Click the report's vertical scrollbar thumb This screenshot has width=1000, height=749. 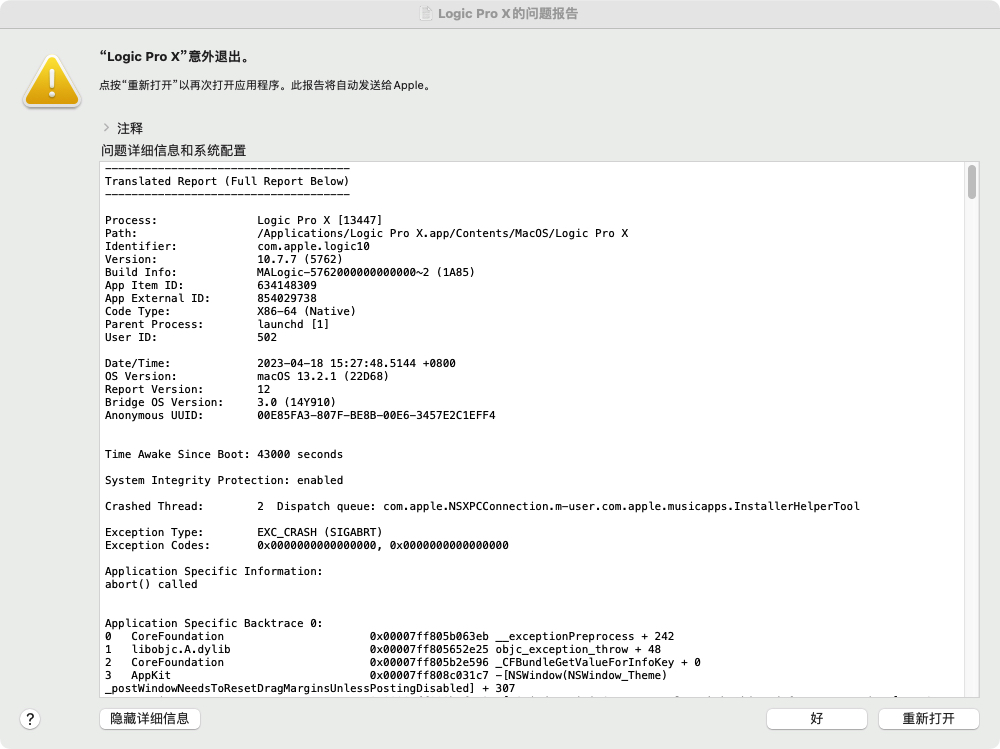tap(971, 182)
